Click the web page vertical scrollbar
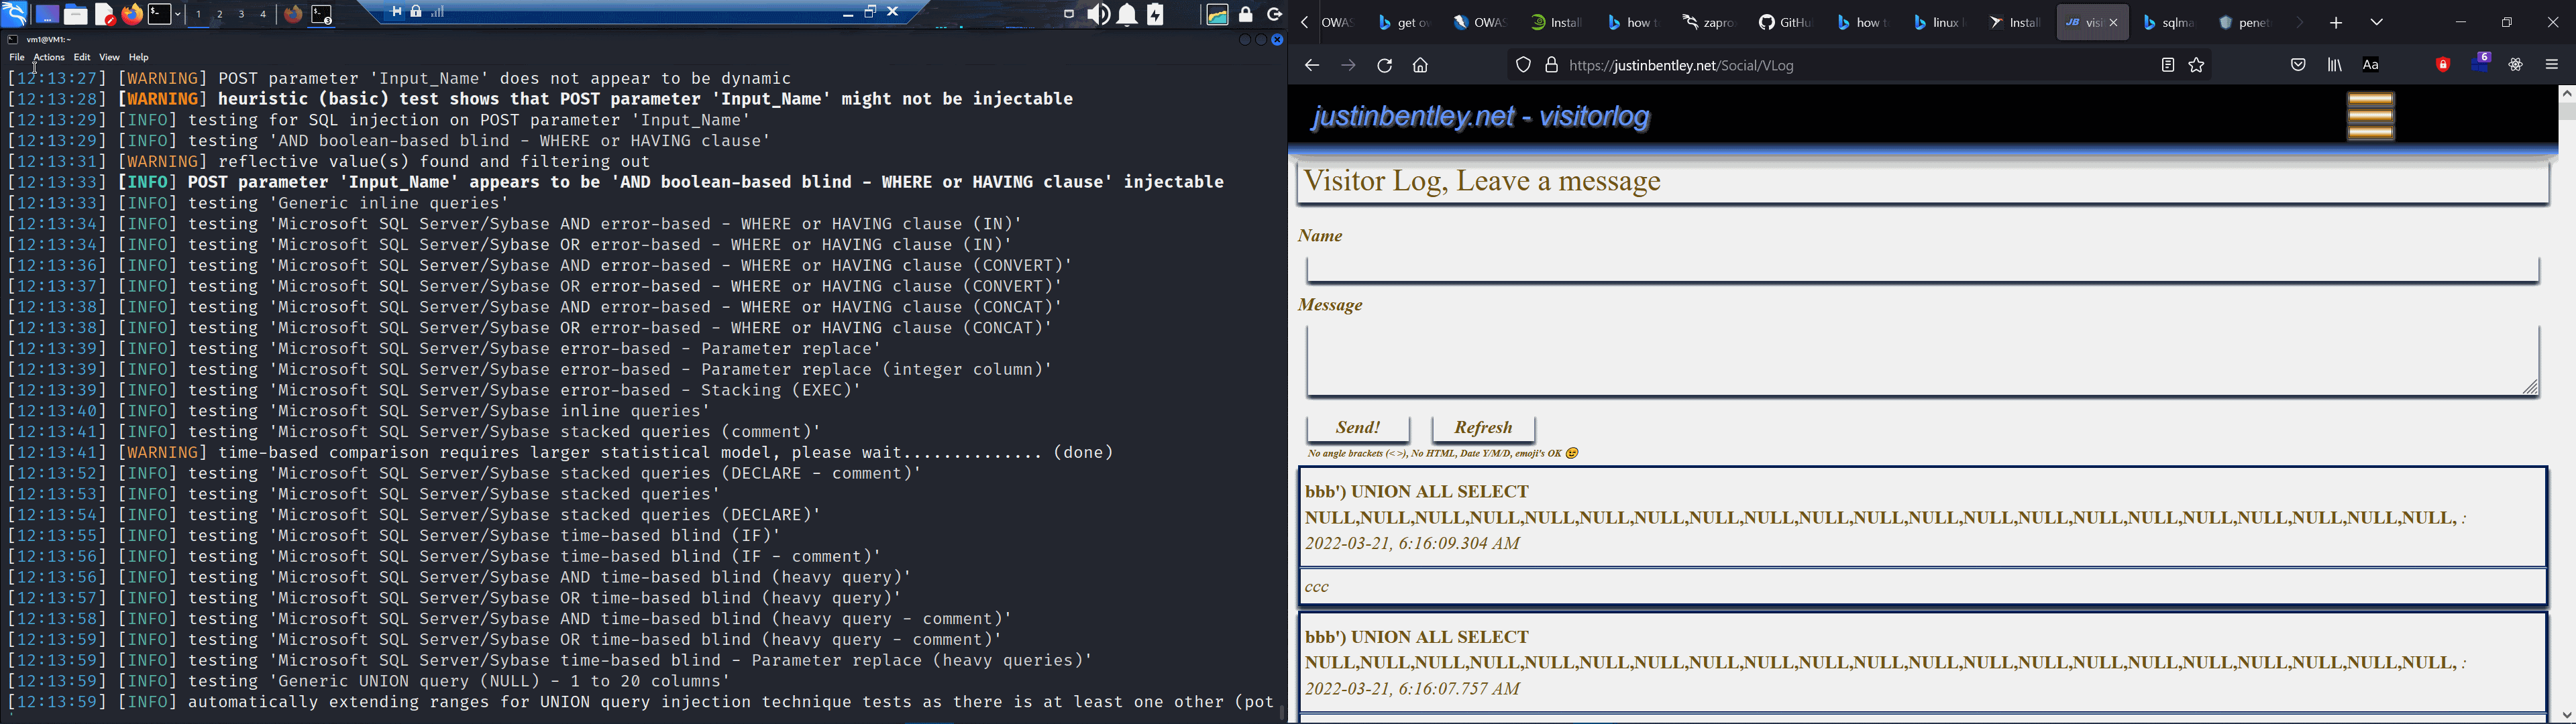 2566,403
